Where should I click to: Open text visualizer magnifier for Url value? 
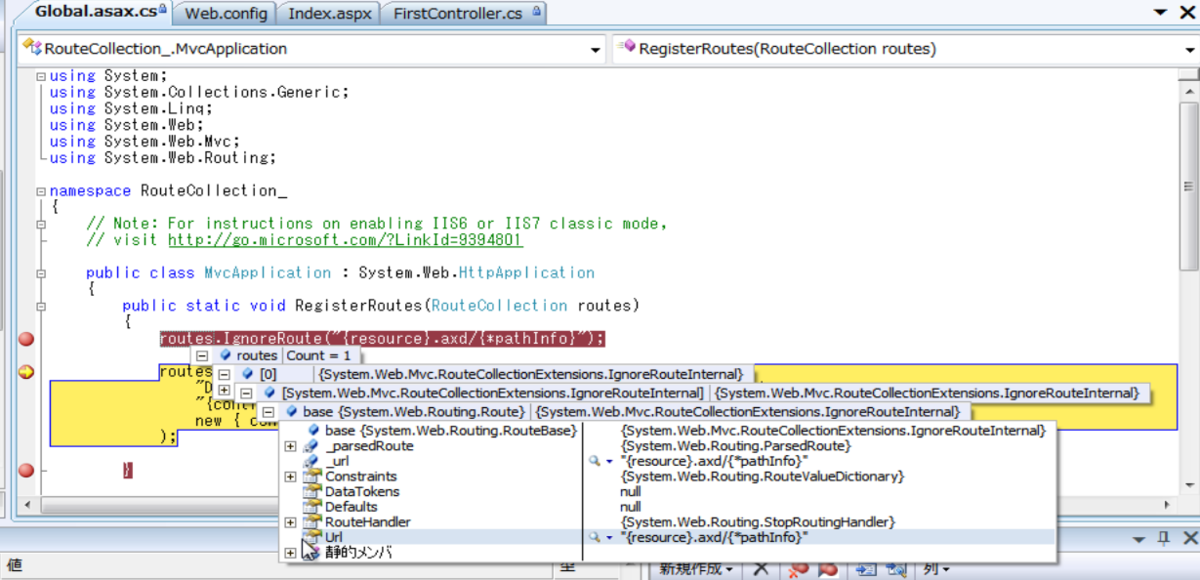(594, 538)
